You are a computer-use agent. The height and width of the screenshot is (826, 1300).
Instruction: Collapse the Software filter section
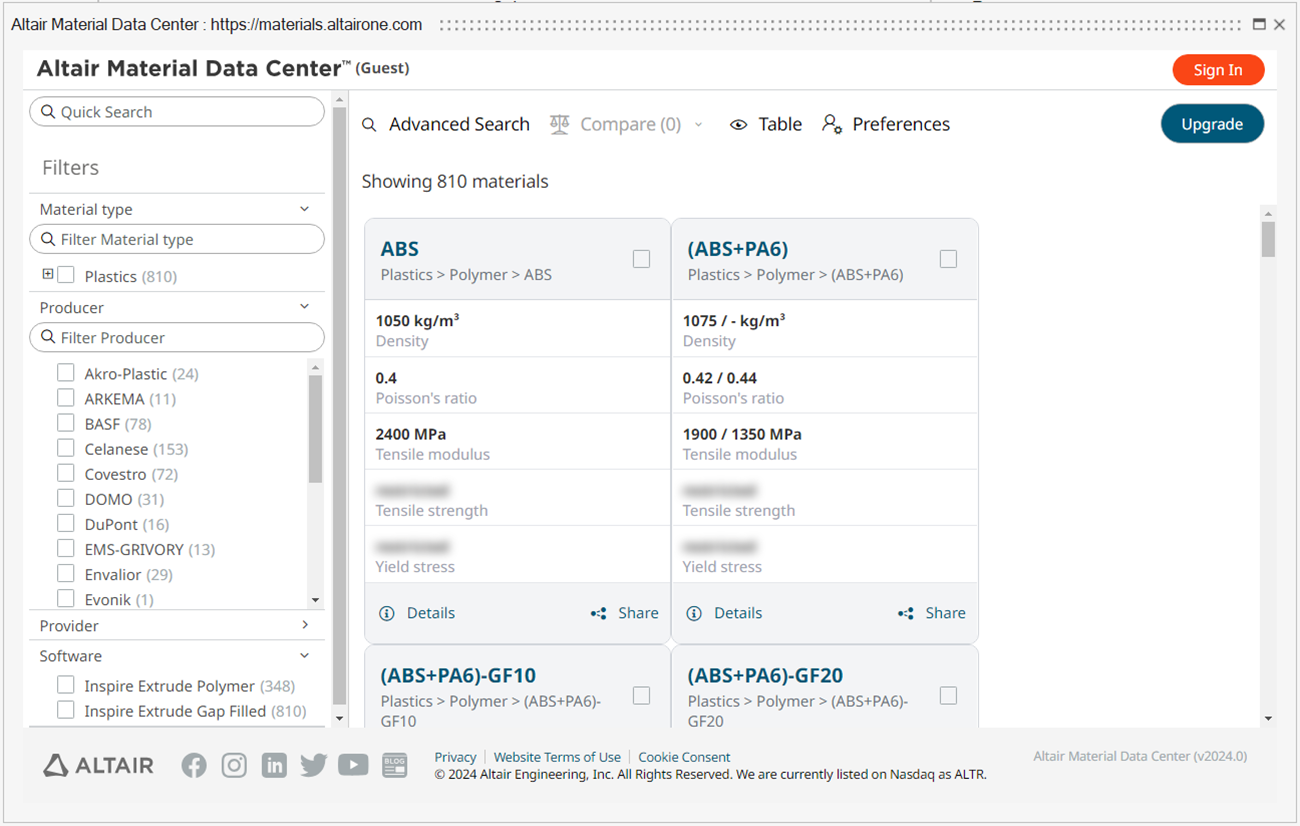point(304,656)
